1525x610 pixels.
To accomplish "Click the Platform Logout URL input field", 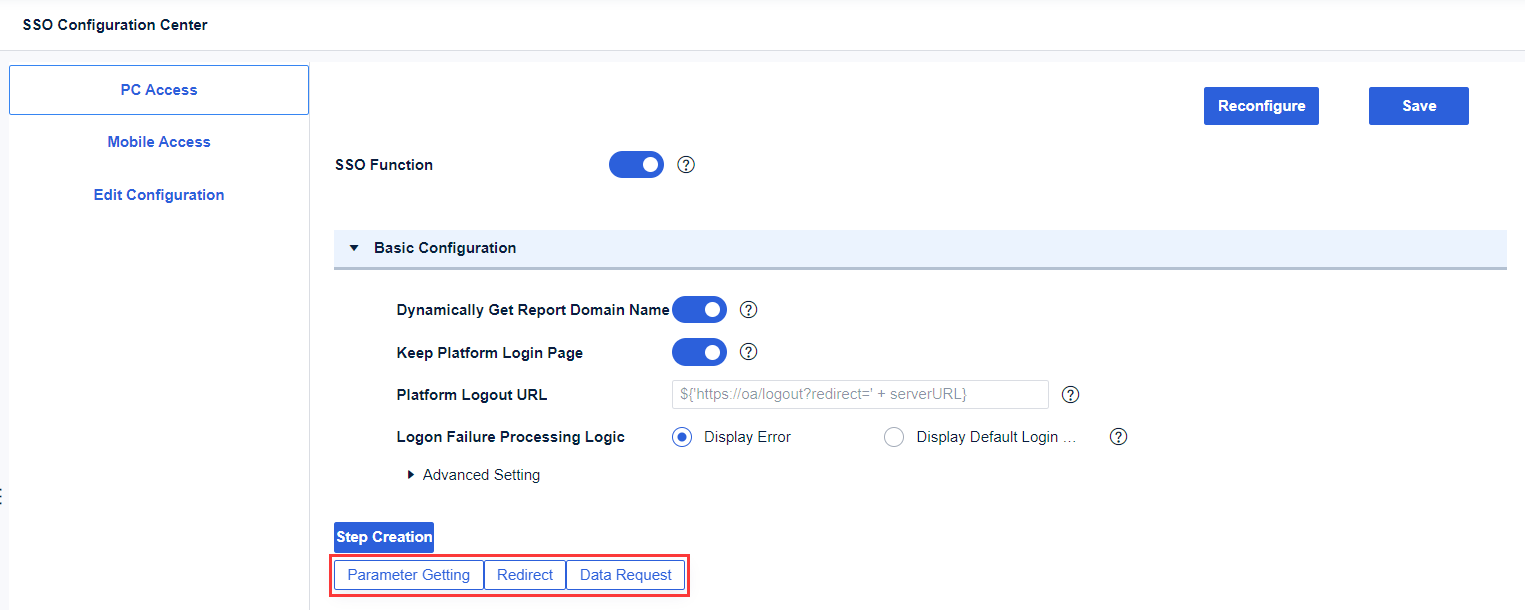I will 860,394.
